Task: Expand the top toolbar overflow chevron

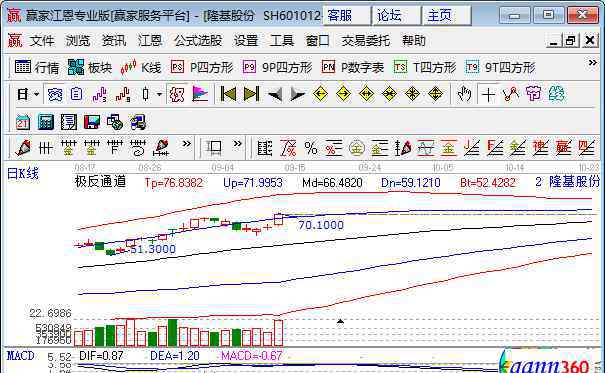Action: [x=592, y=62]
